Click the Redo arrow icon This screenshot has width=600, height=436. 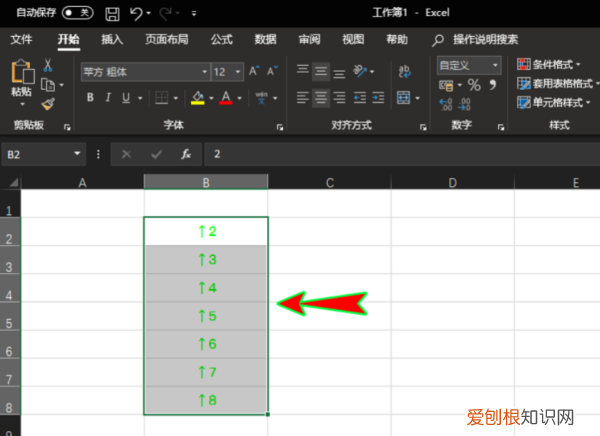tap(166, 14)
